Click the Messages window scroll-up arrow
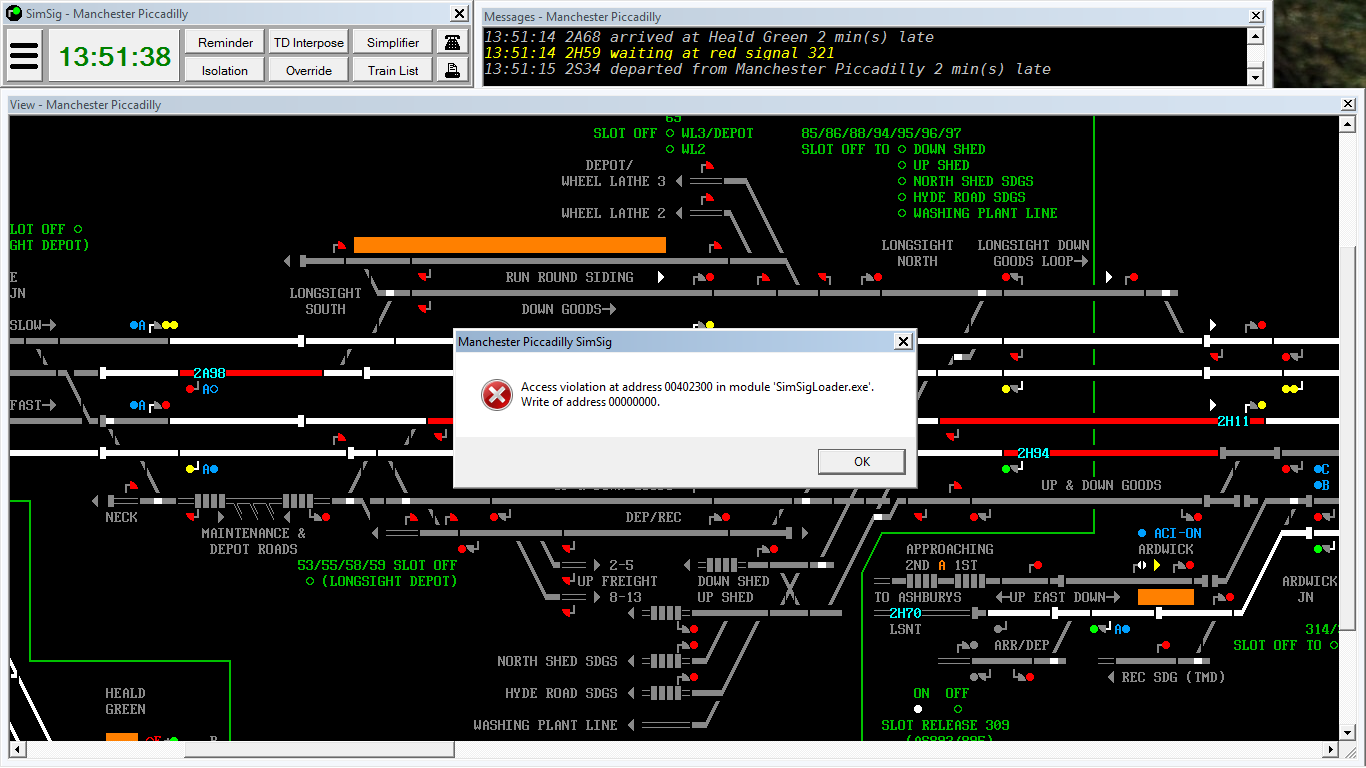The height and width of the screenshot is (768, 1366). coord(1255,36)
